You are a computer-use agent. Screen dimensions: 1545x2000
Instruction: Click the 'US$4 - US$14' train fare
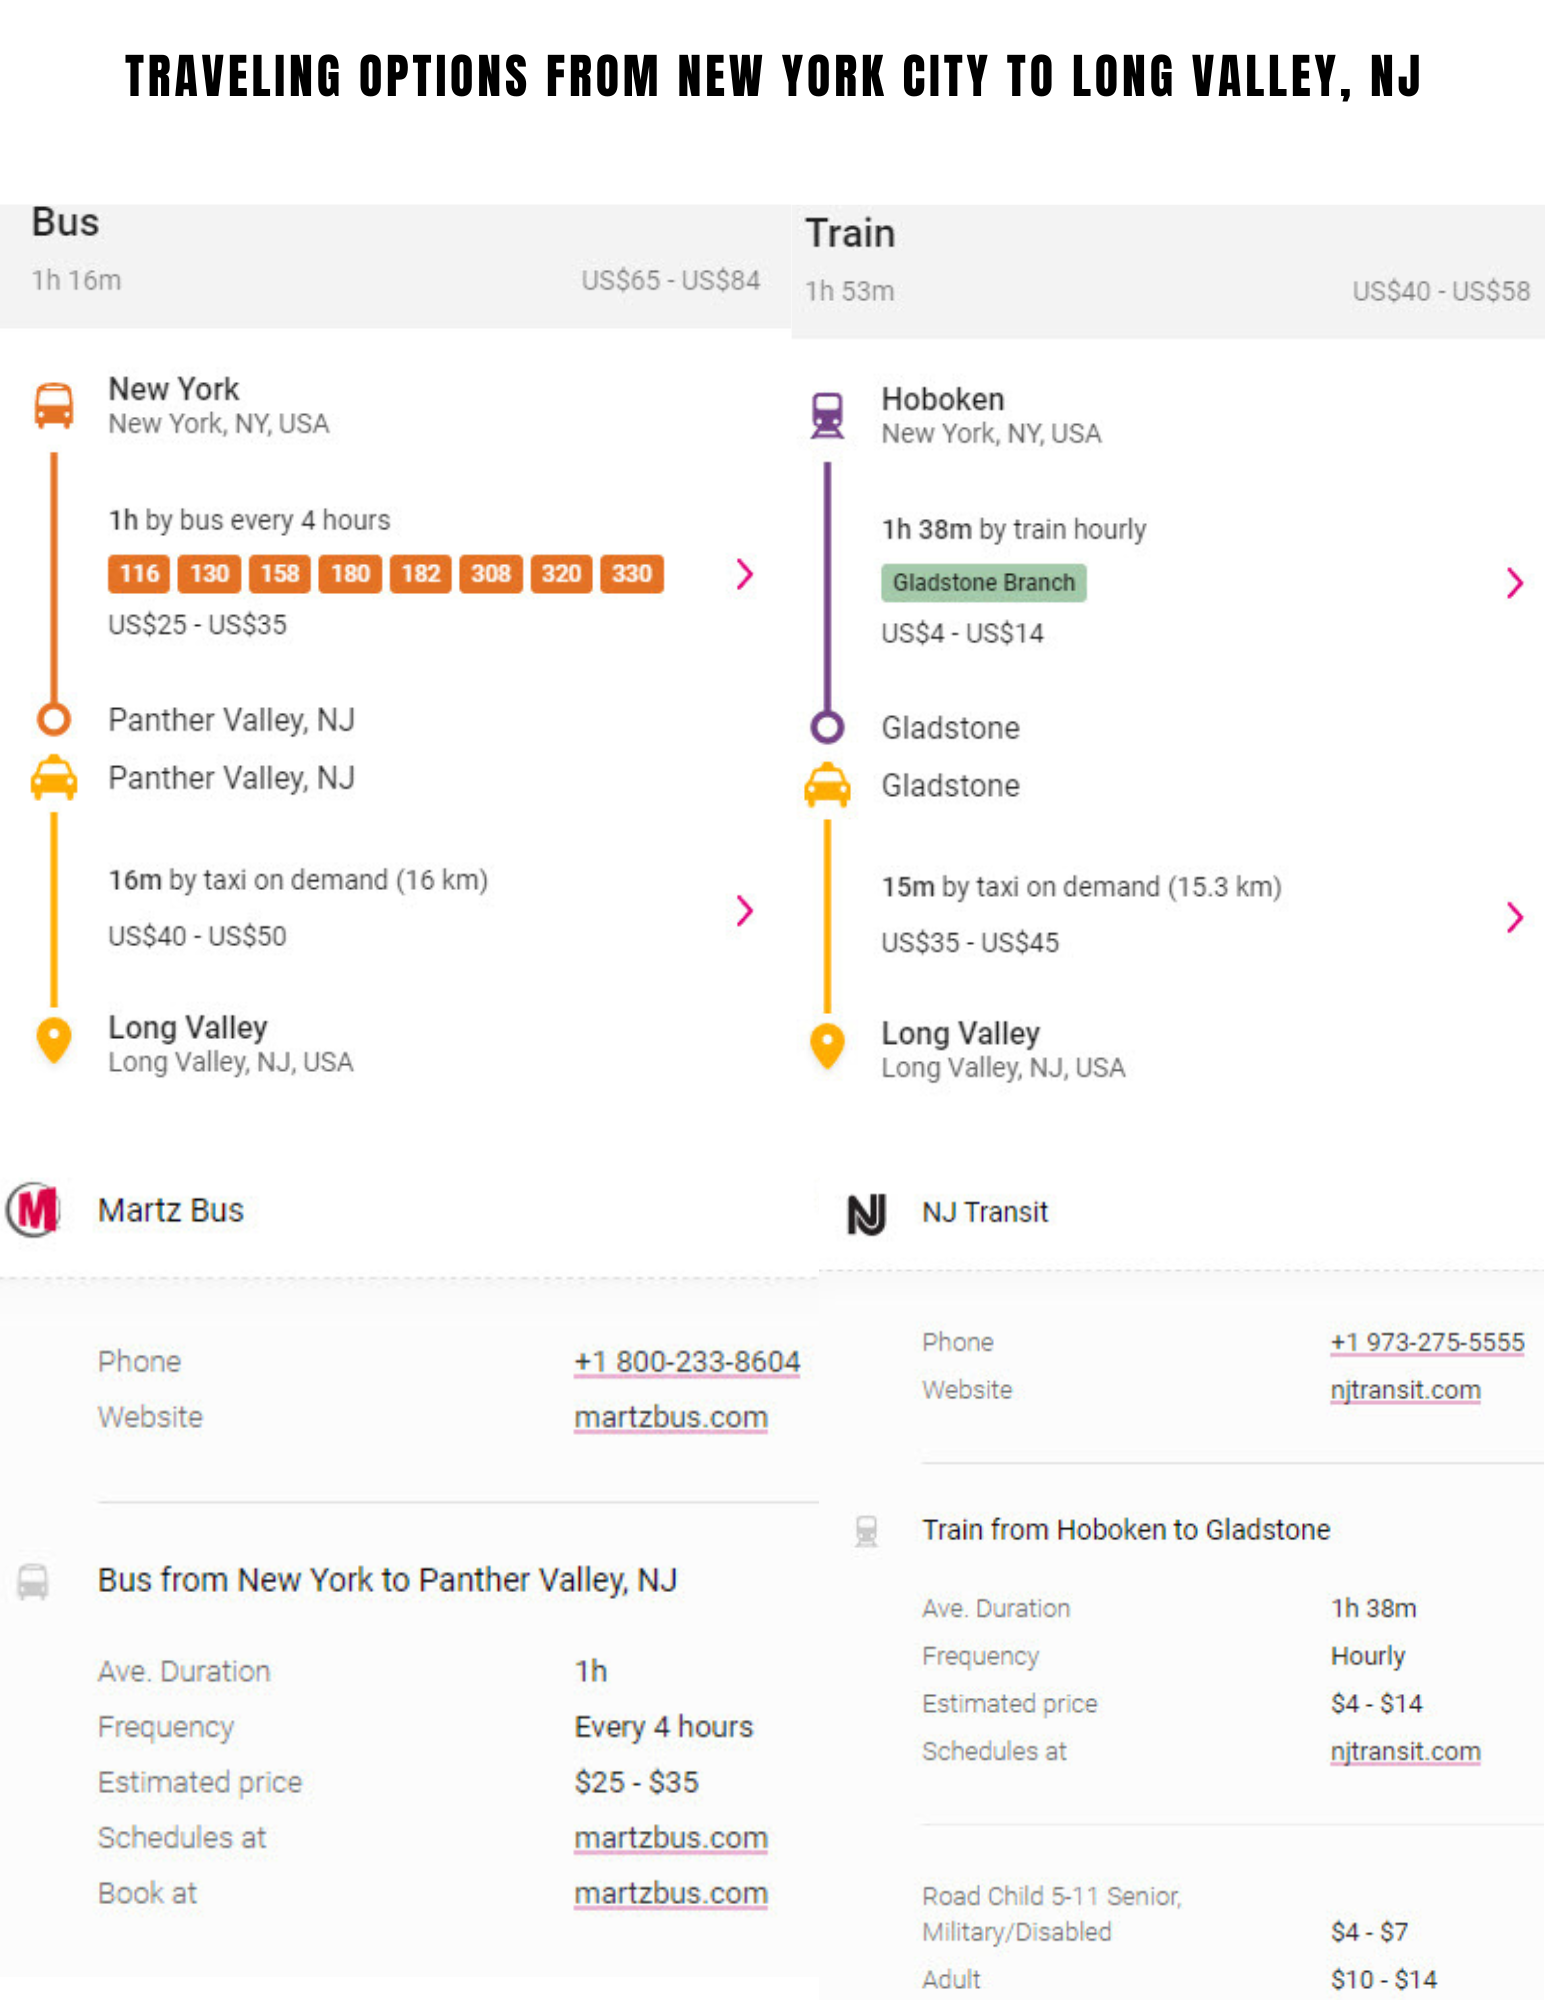962,633
